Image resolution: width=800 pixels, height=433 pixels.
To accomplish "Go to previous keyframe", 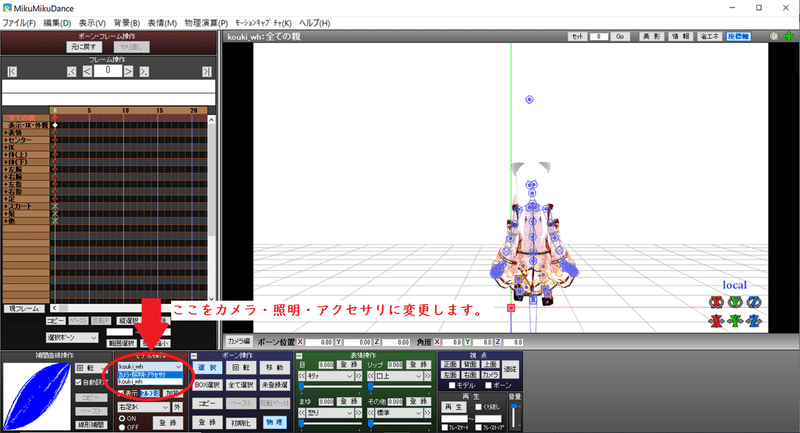I will [71, 71].
